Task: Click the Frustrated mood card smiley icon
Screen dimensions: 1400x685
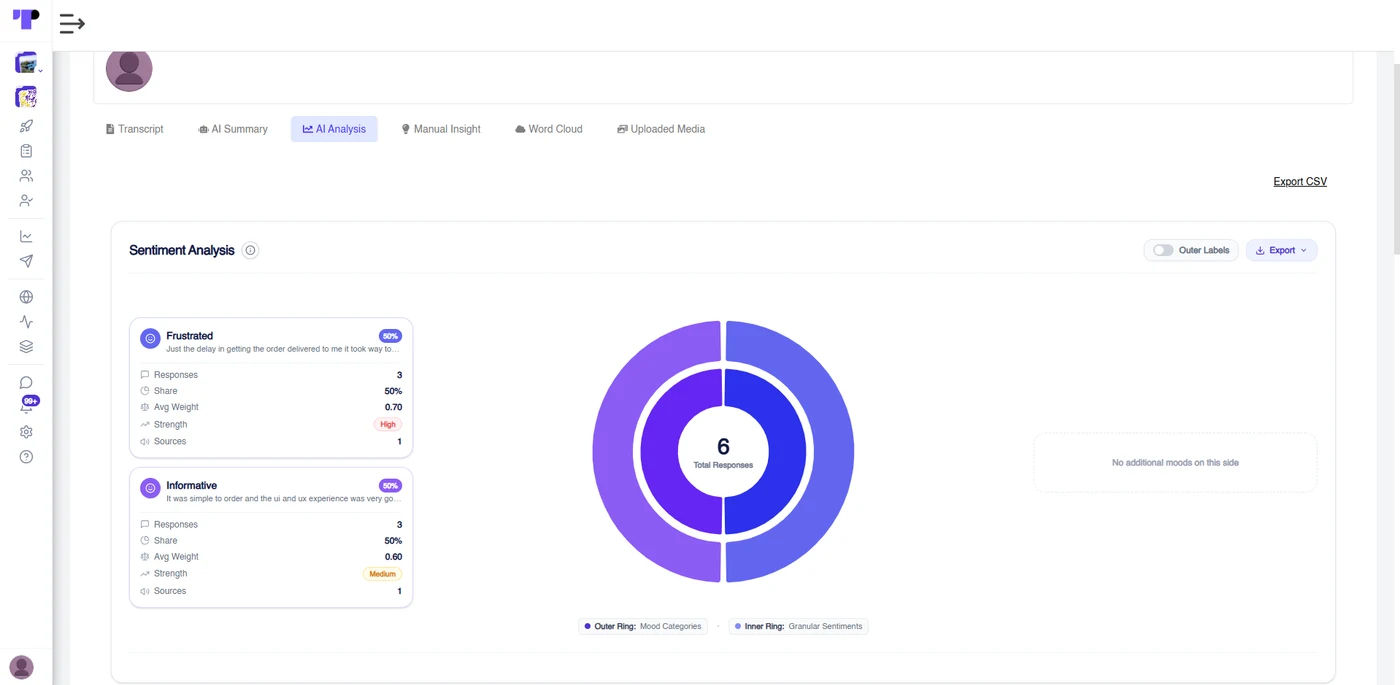Action: click(x=150, y=339)
